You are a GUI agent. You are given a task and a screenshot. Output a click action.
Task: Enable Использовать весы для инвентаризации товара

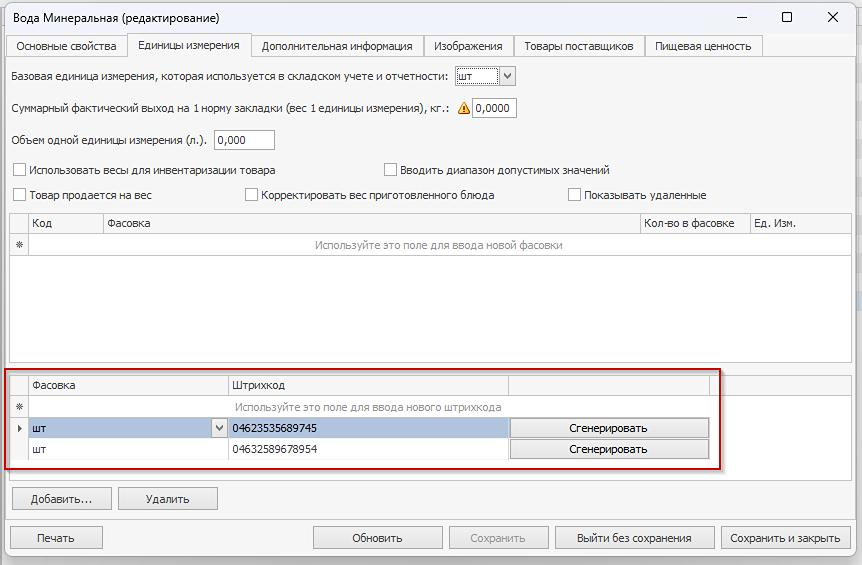[20, 170]
